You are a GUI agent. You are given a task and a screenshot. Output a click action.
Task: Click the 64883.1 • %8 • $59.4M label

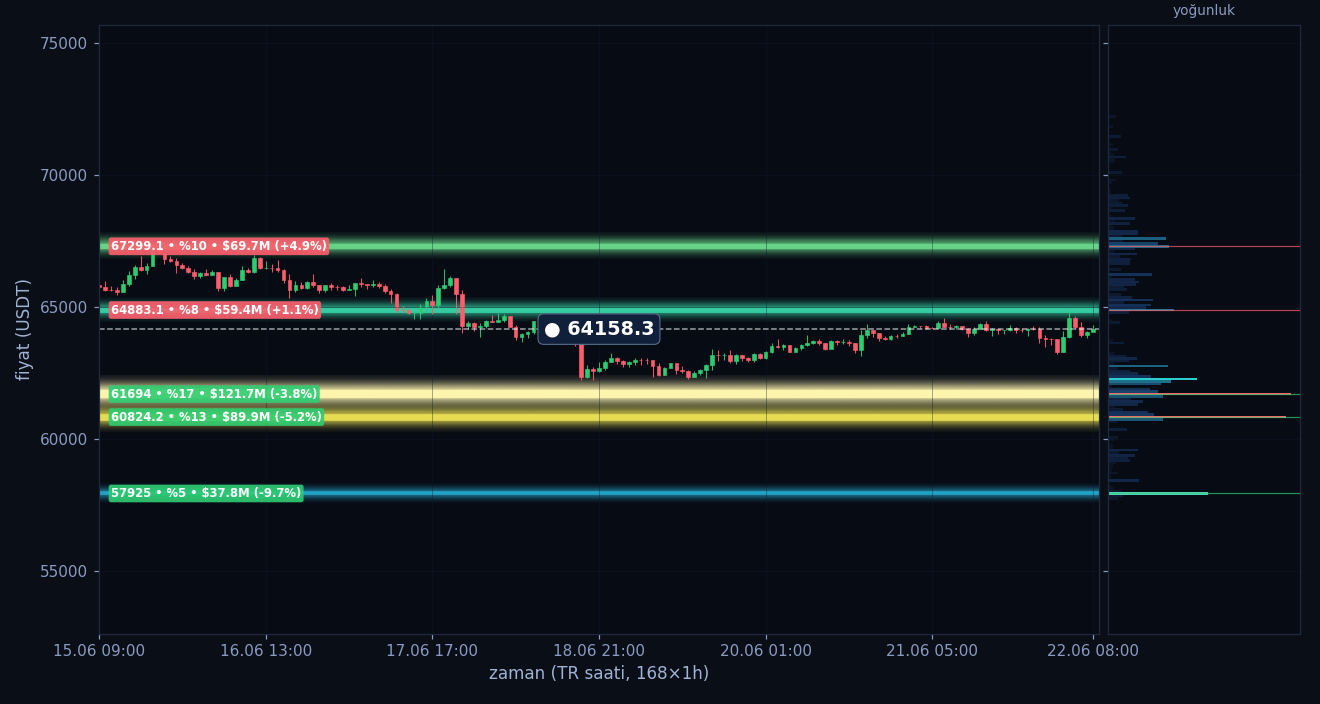[215, 310]
